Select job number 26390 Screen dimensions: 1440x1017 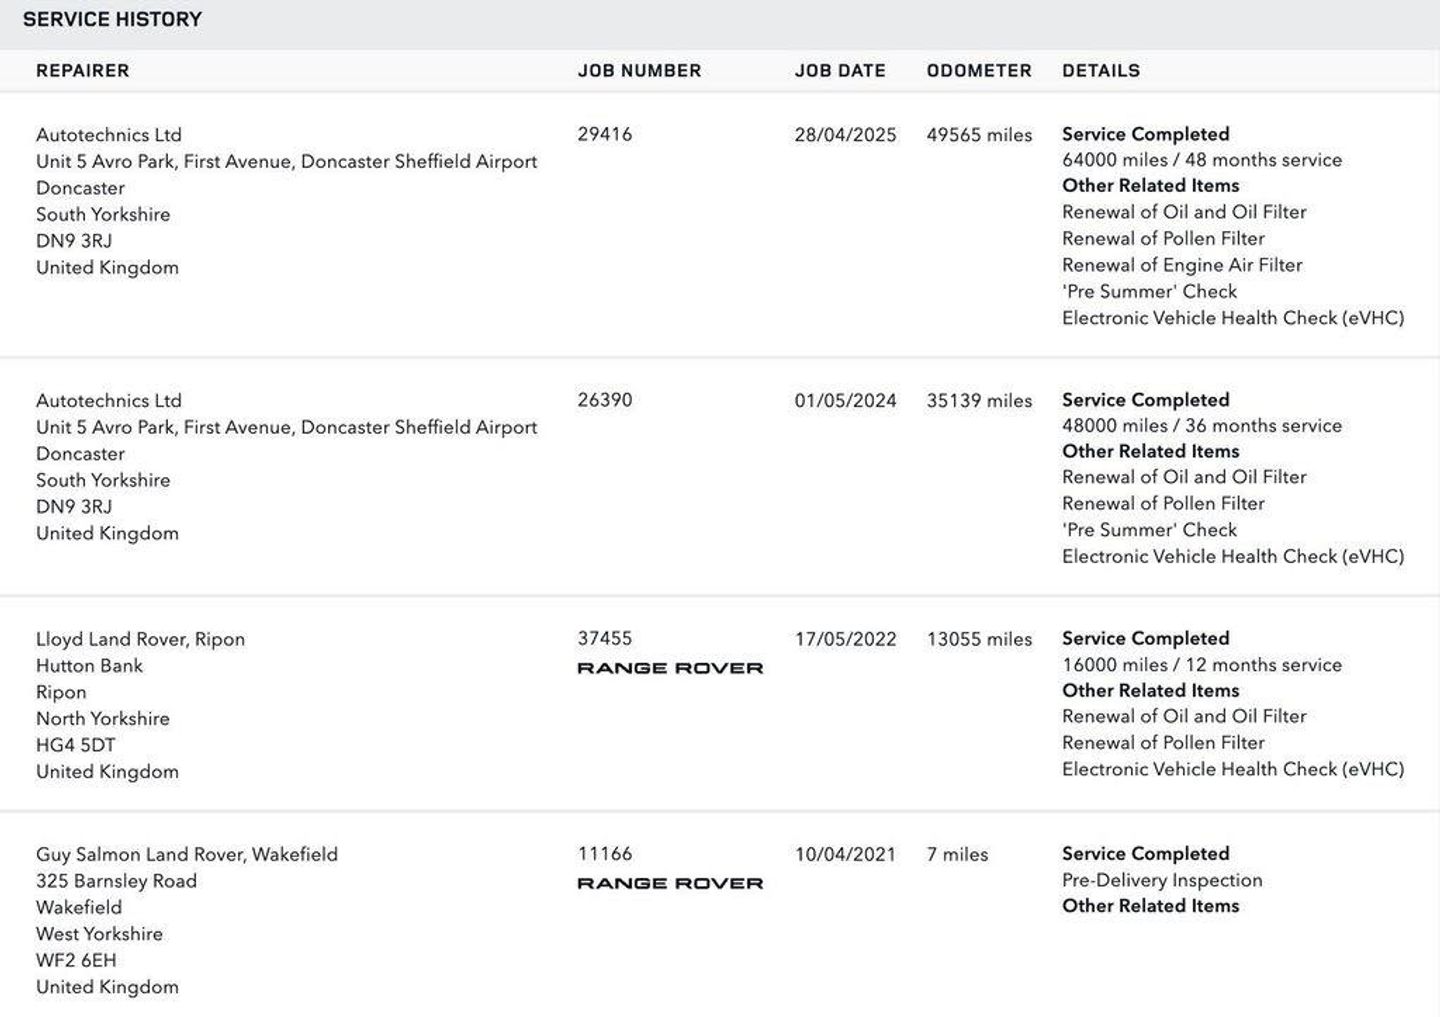605,400
